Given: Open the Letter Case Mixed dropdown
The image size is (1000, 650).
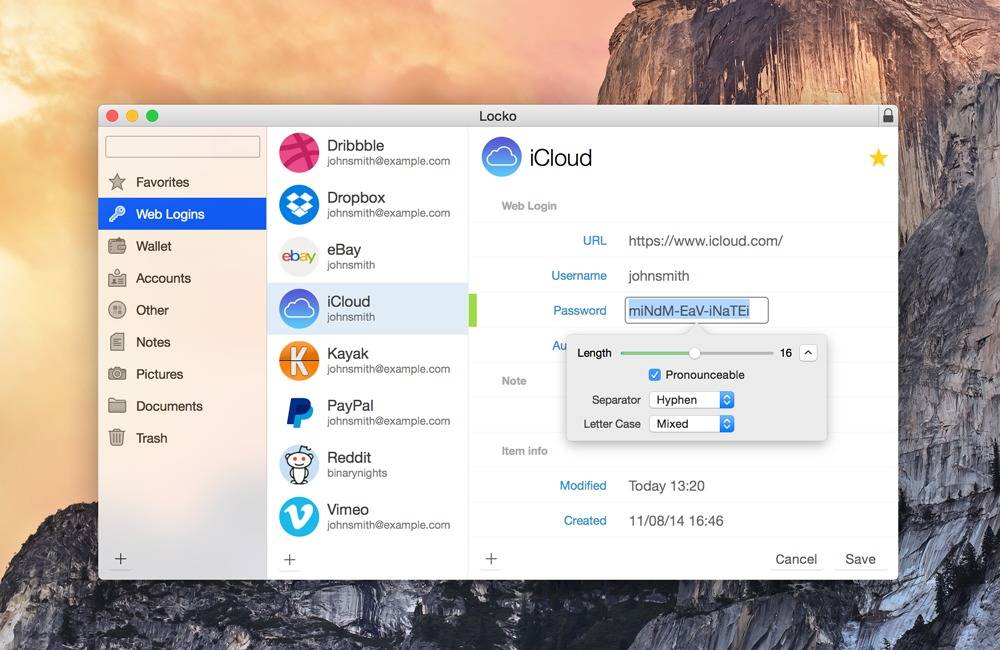Looking at the screenshot, I should 691,424.
